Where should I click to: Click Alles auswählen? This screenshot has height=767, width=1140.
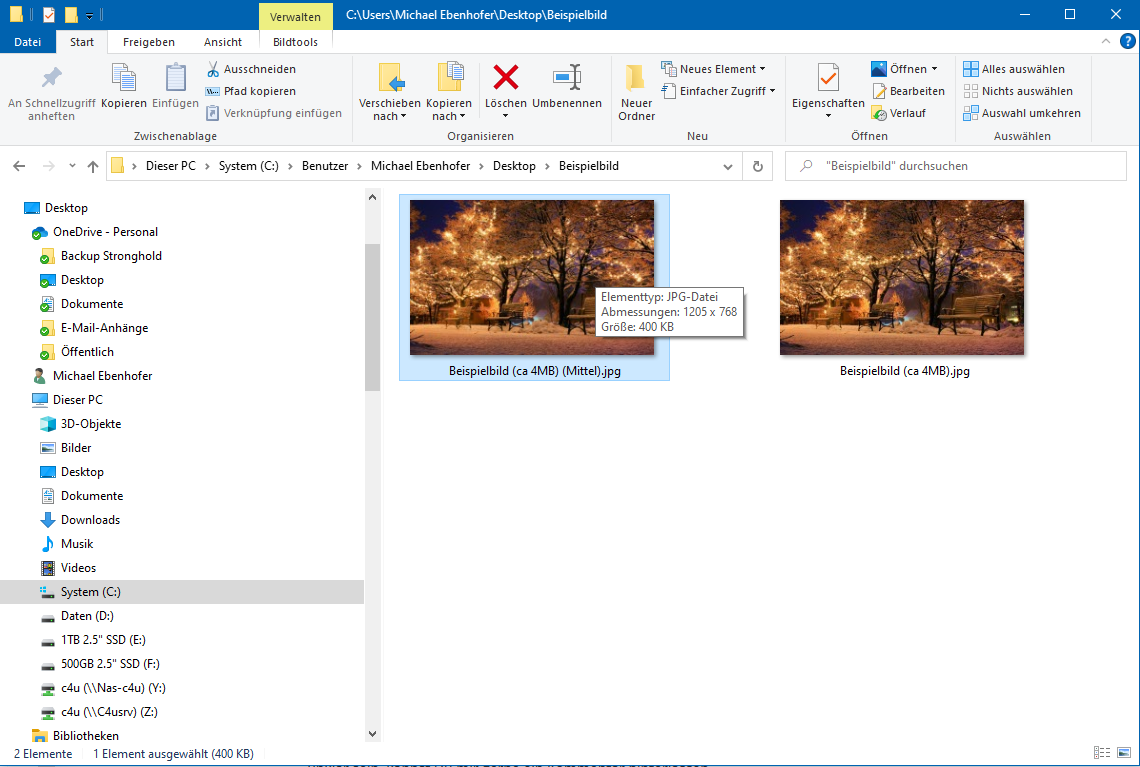pyautogui.click(x=1013, y=69)
